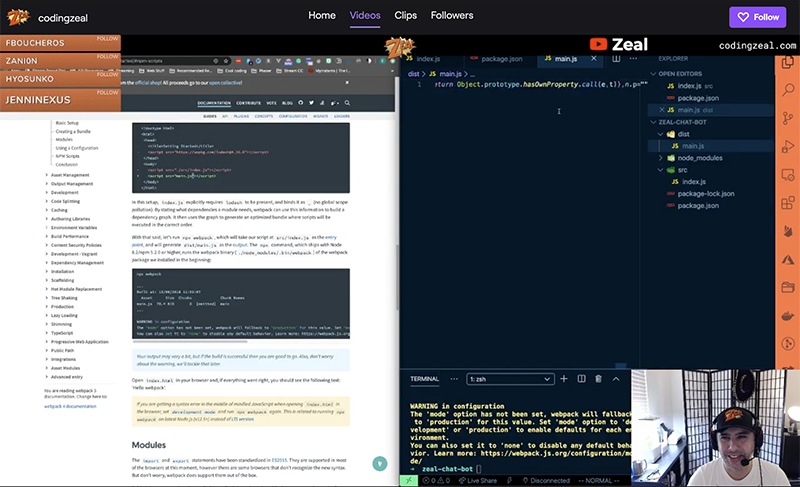
Task: Click the errors and warnings count in status bar
Action: (436, 480)
